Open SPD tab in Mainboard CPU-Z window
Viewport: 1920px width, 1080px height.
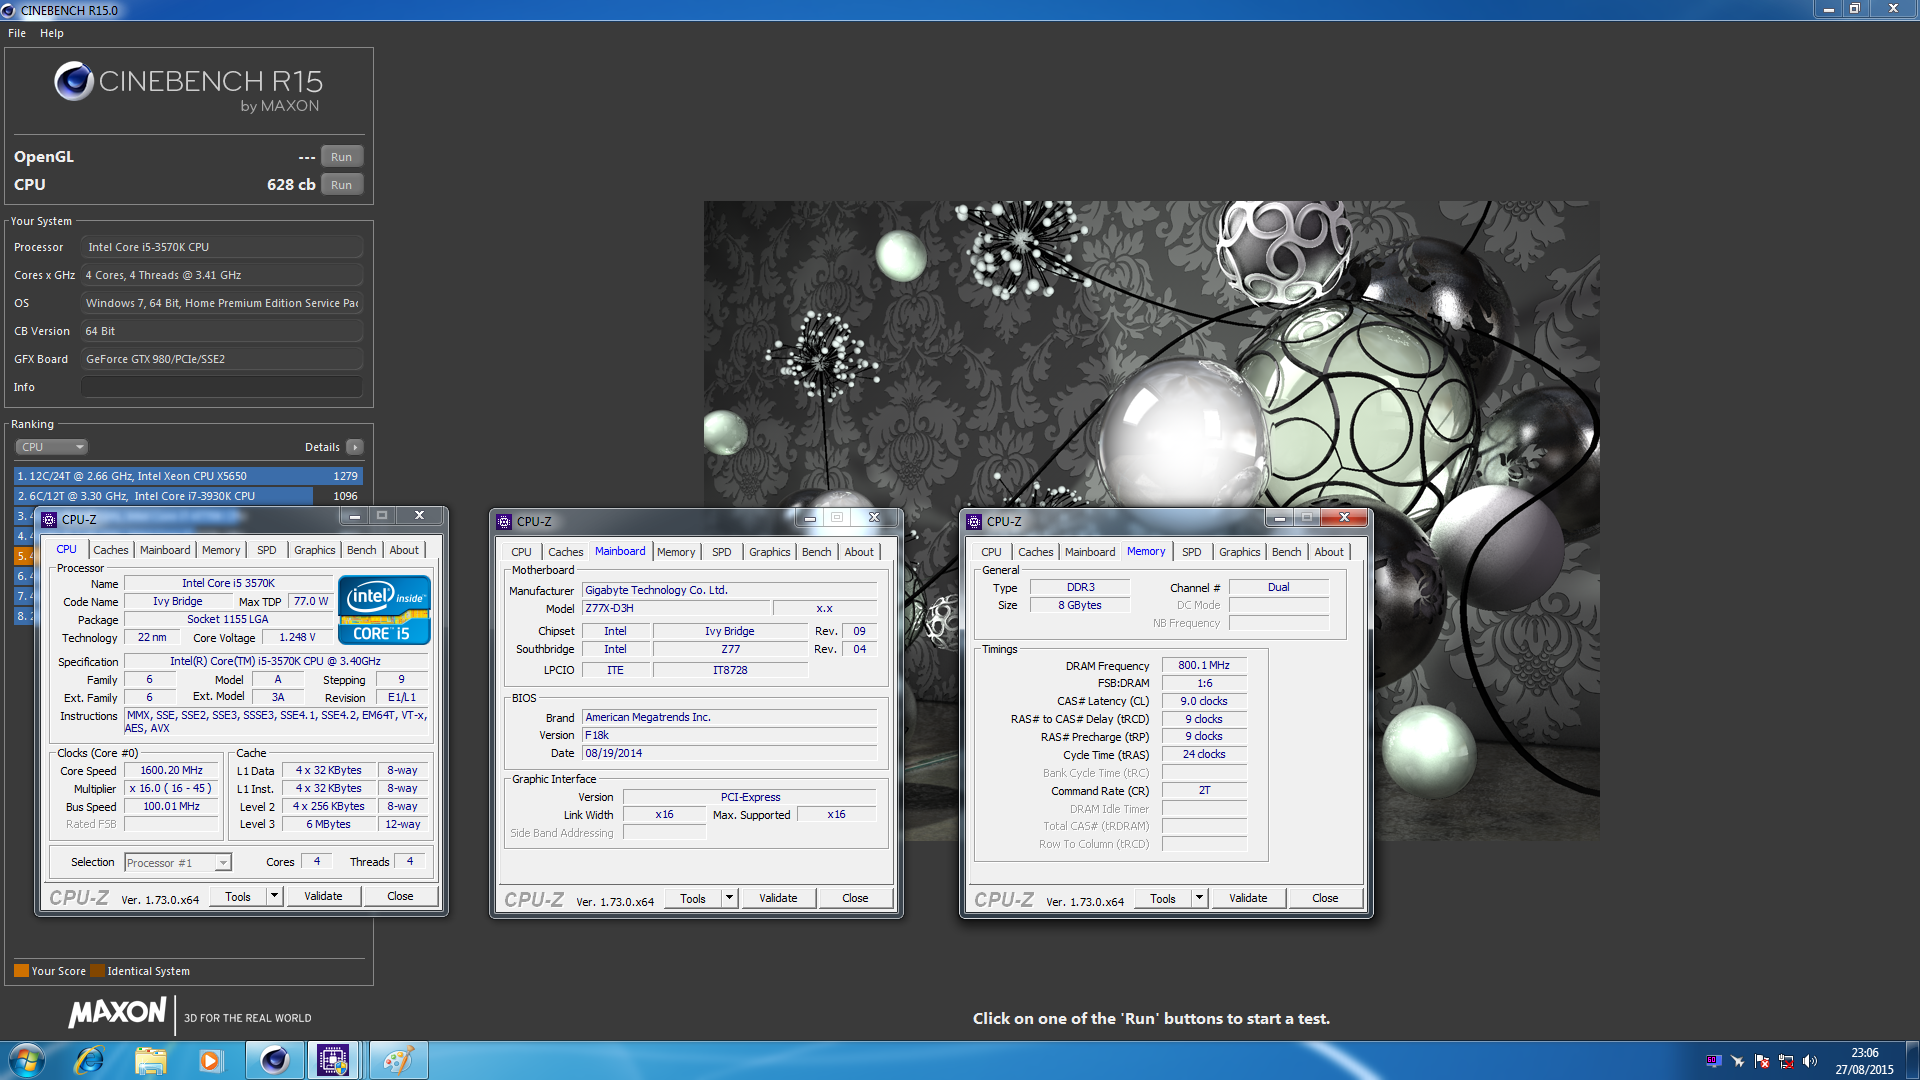pyautogui.click(x=722, y=552)
